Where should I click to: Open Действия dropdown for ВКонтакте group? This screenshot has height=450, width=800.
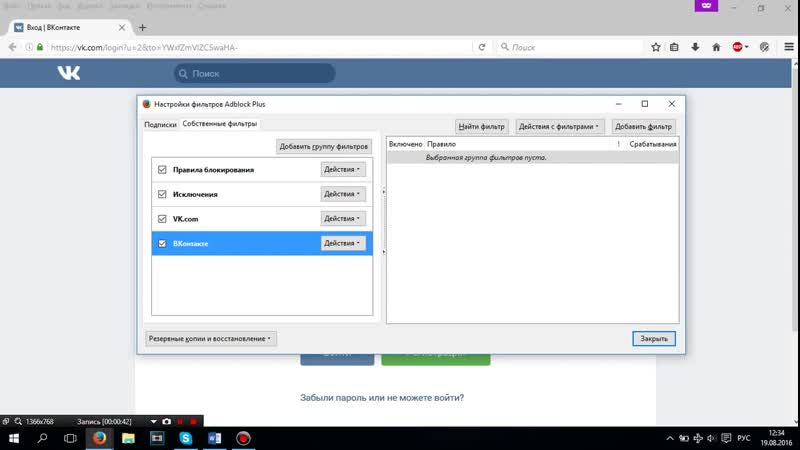click(x=342, y=243)
